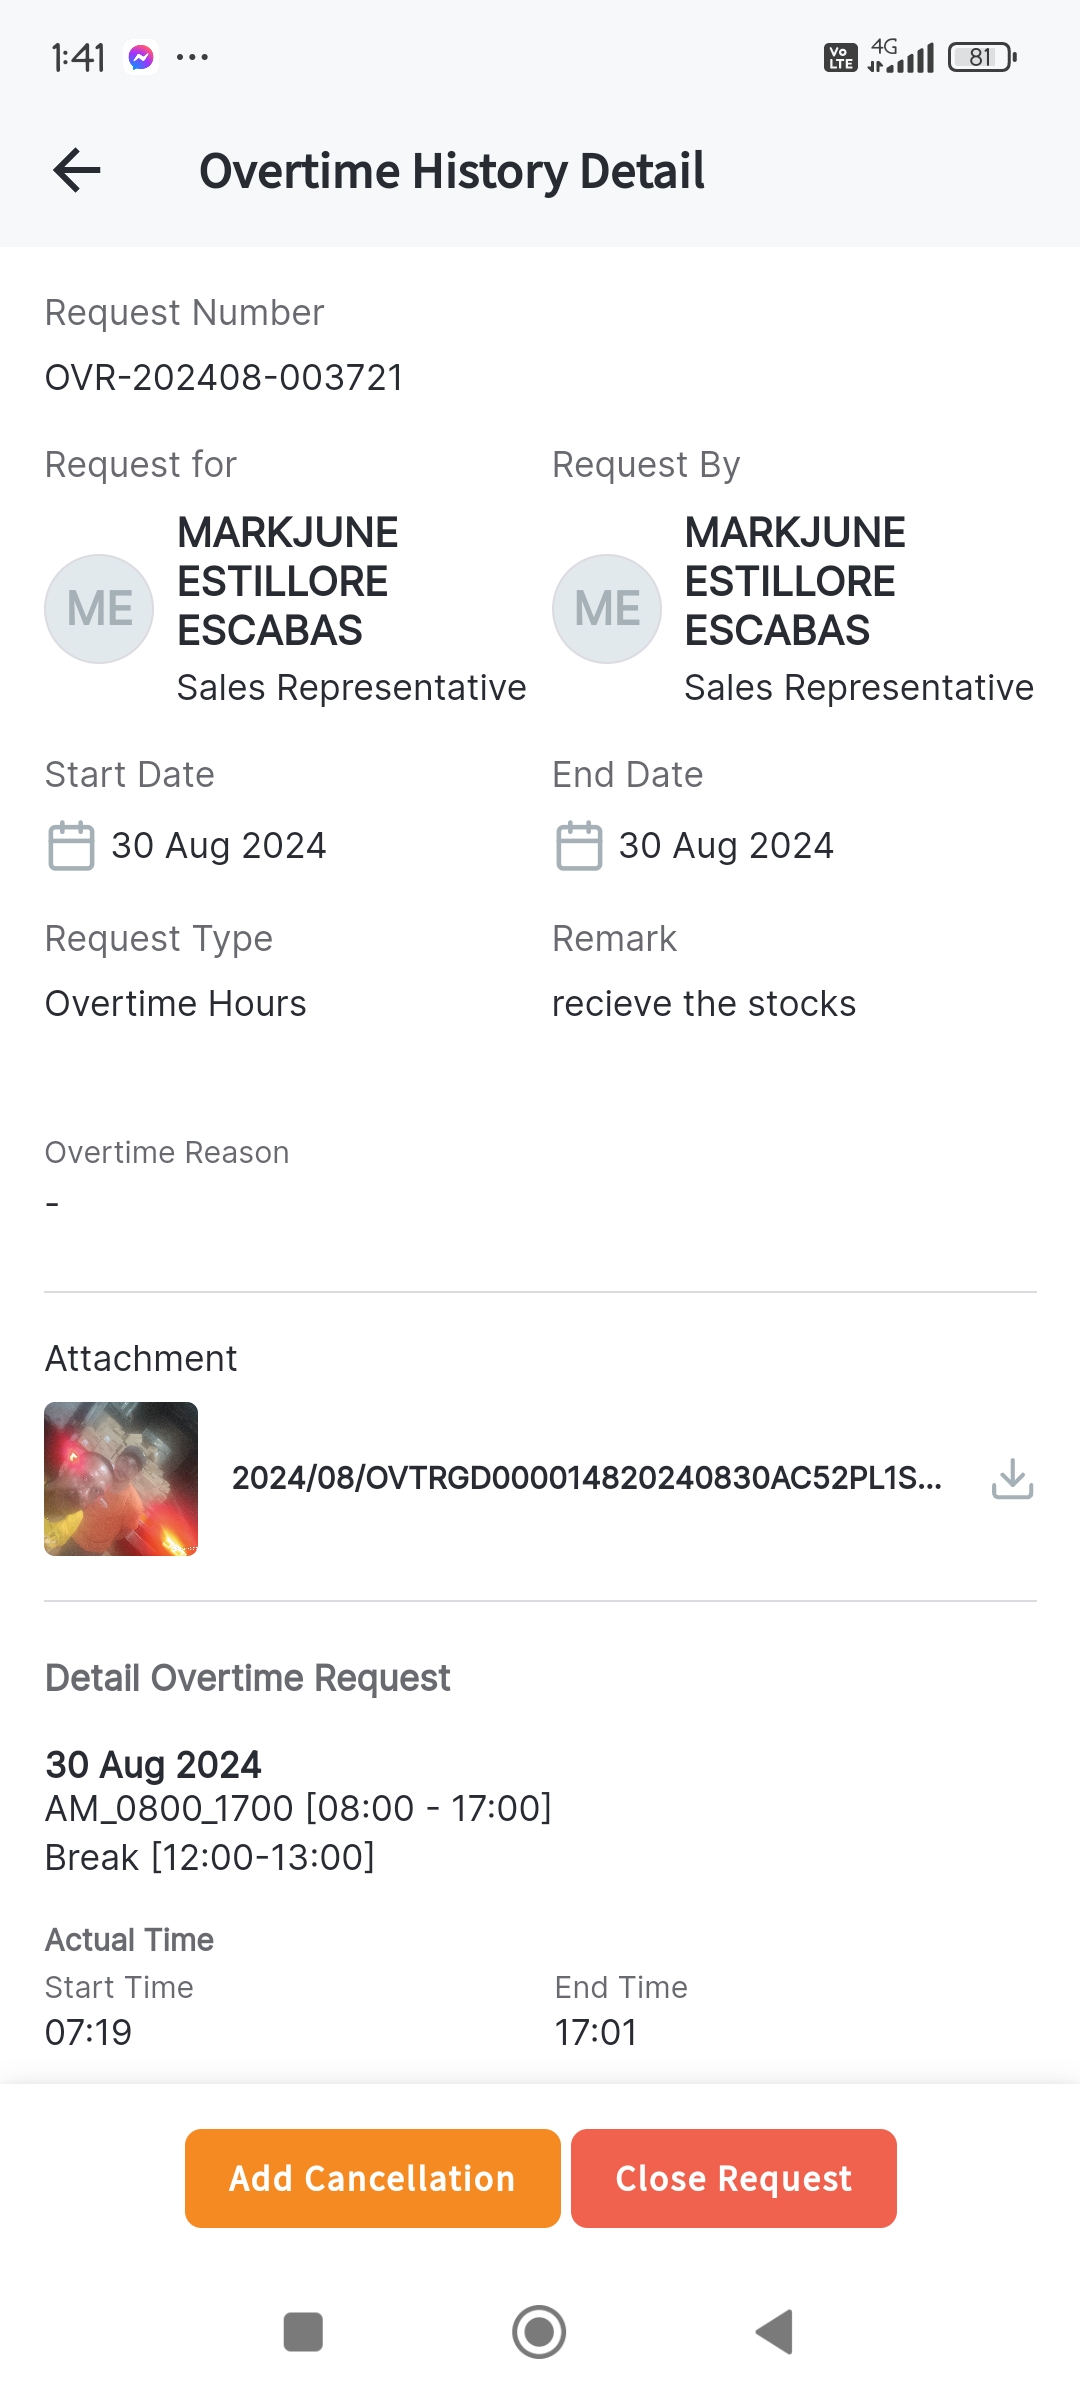
Task: Tap the AM_0800_1700 shift schedule line
Action: pos(298,1808)
